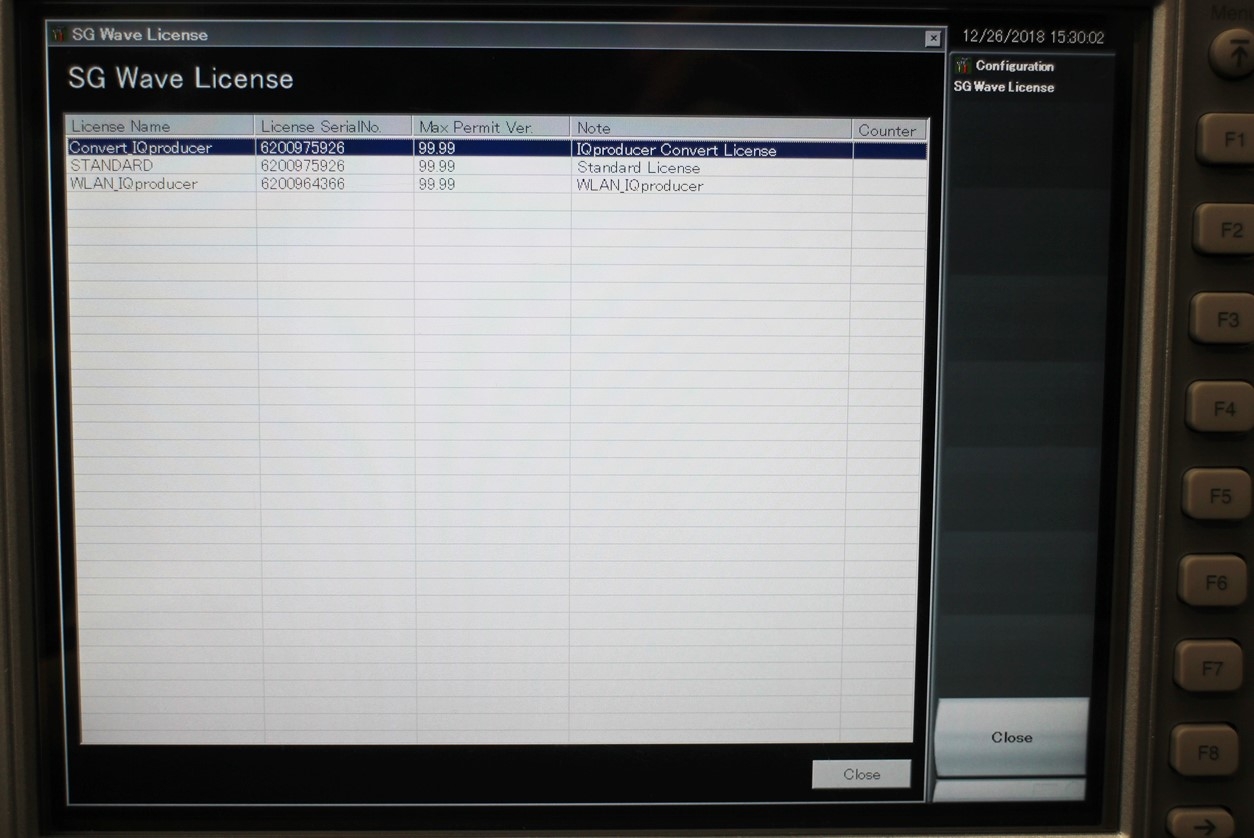Click the SG Wave License title bar icon
The height and width of the screenshot is (838, 1254).
click(x=57, y=35)
